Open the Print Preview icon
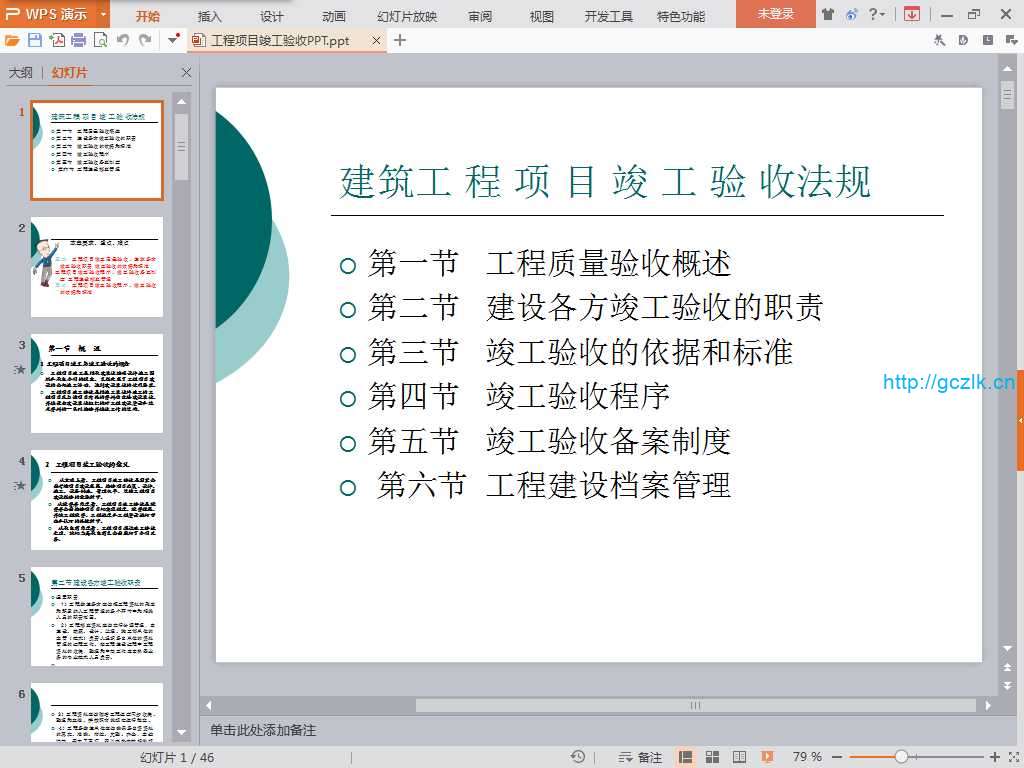Image resolution: width=1024 pixels, height=768 pixels. [100, 40]
